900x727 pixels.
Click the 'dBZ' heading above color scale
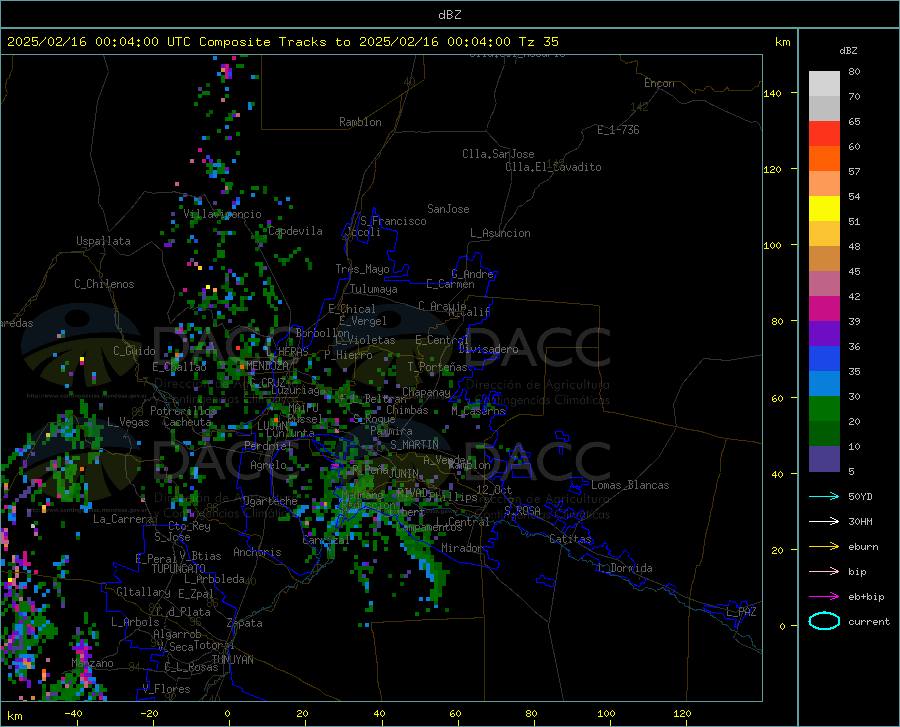[848, 50]
